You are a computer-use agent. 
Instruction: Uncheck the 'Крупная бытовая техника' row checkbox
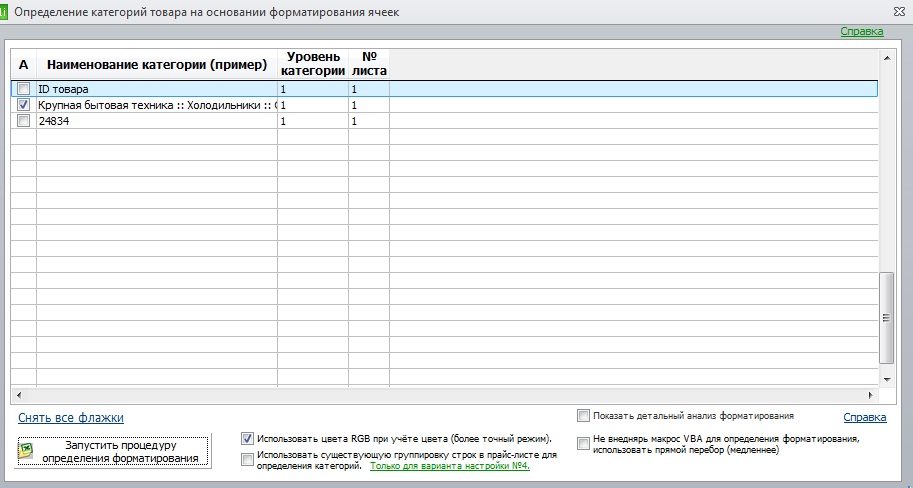(23, 105)
